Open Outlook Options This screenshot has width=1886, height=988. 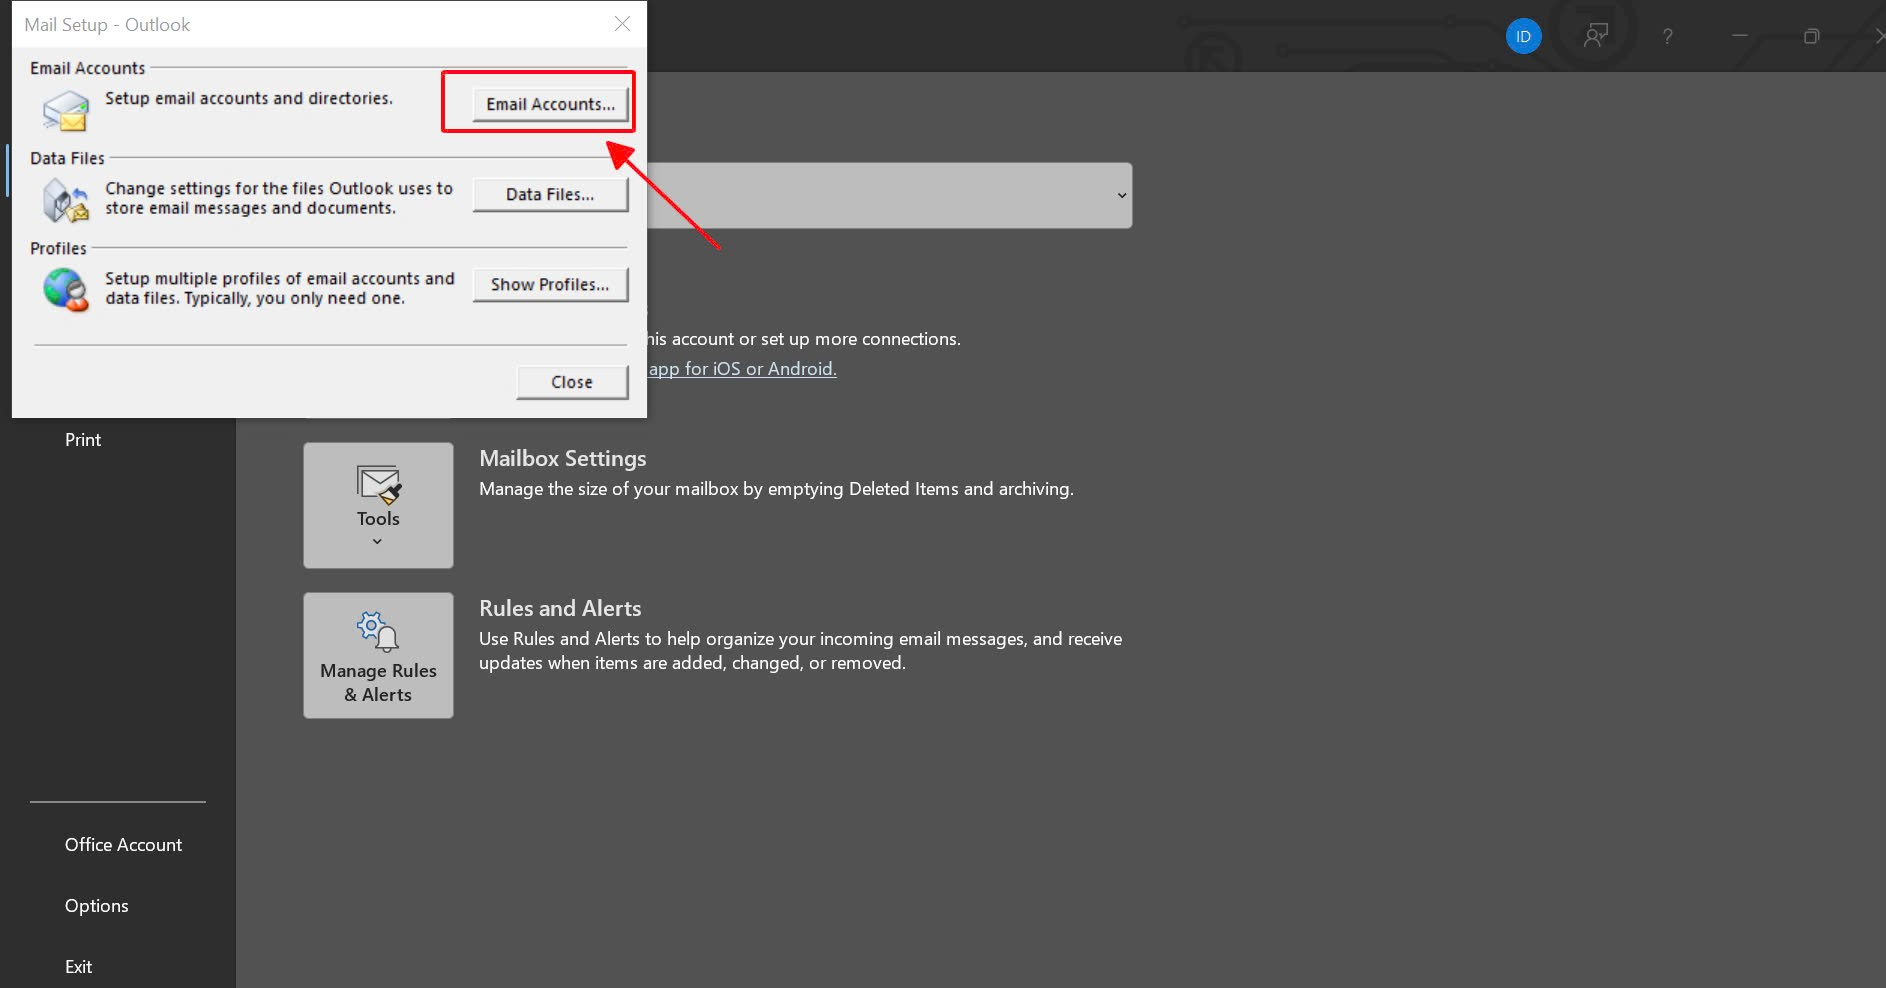[x=96, y=906]
